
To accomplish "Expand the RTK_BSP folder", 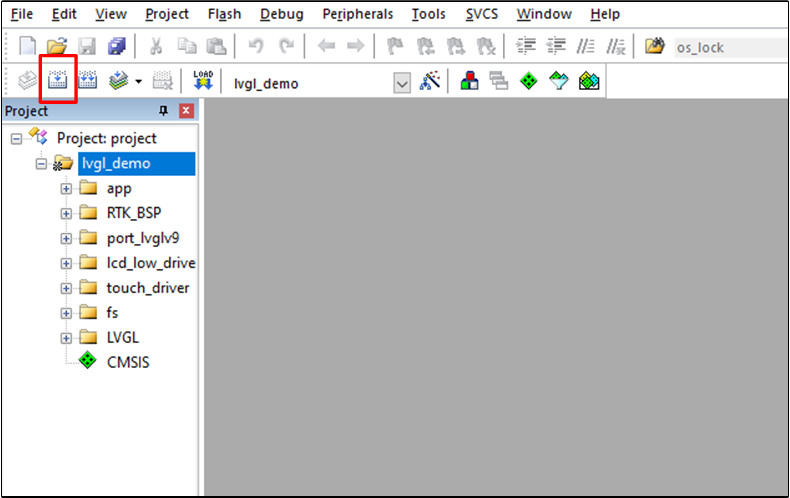I will (x=66, y=213).
